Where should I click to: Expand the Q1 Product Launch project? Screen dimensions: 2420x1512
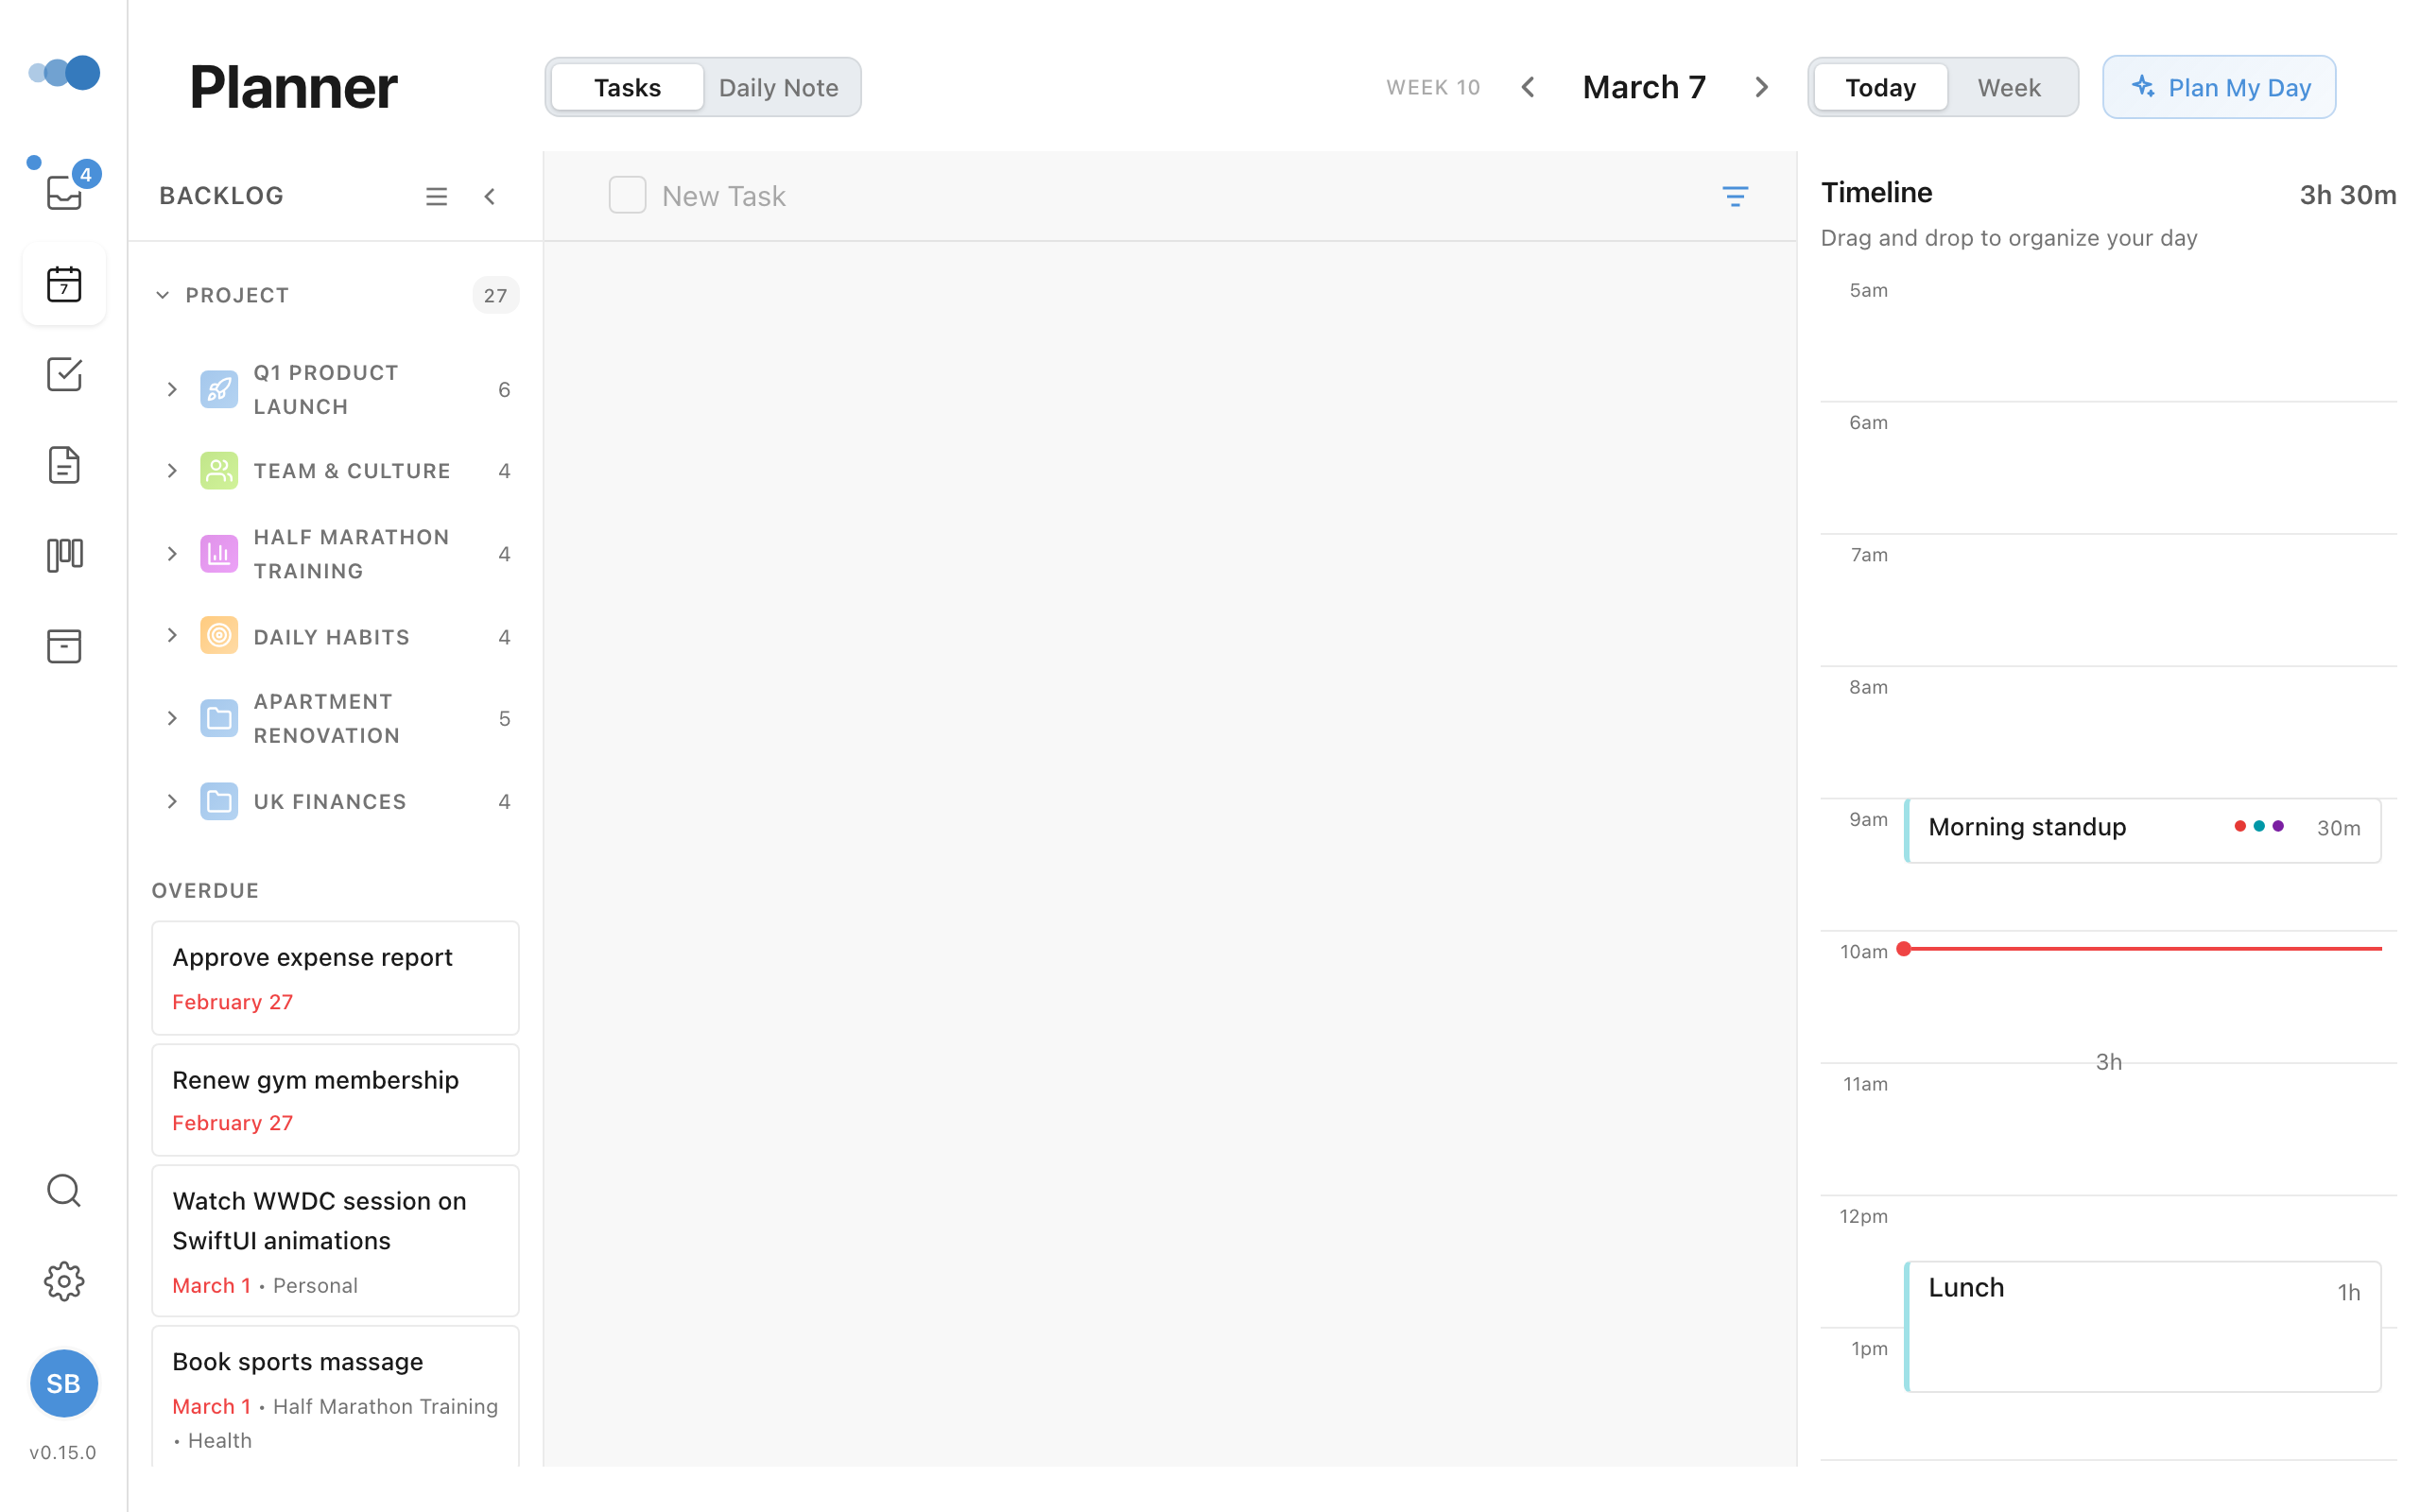pyautogui.click(x=171, y=389)
